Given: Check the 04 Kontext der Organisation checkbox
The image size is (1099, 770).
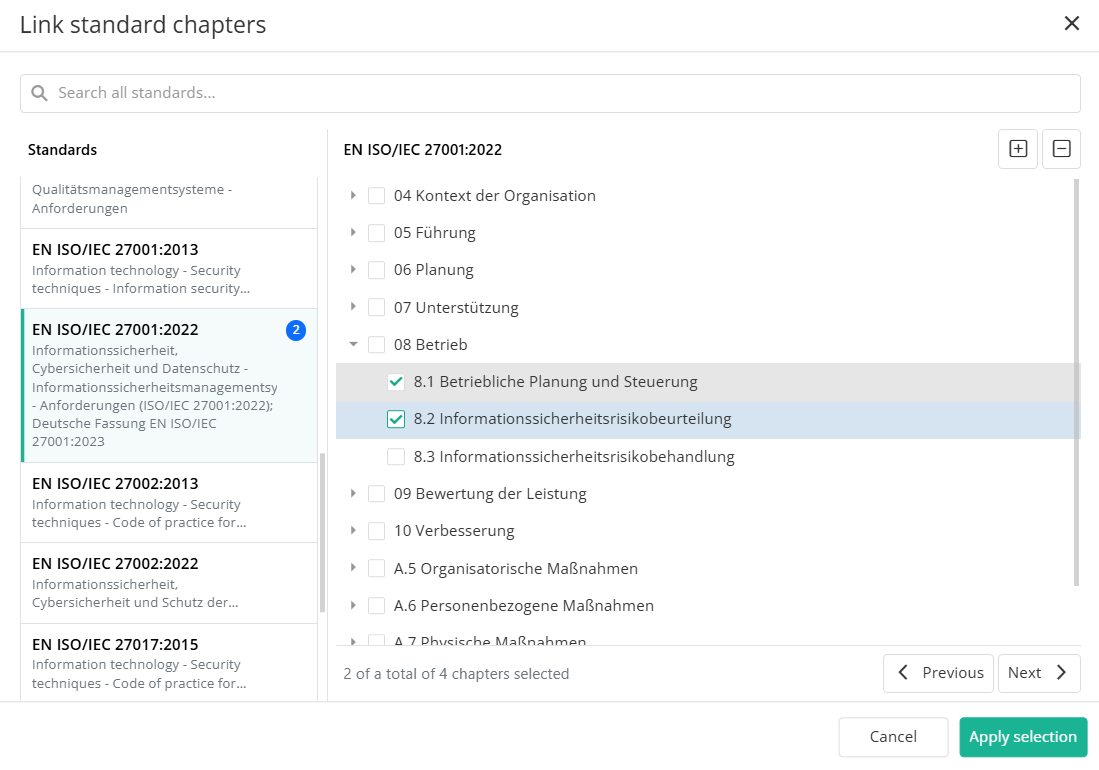Looking at the screenshot, I should click(376, 195).
